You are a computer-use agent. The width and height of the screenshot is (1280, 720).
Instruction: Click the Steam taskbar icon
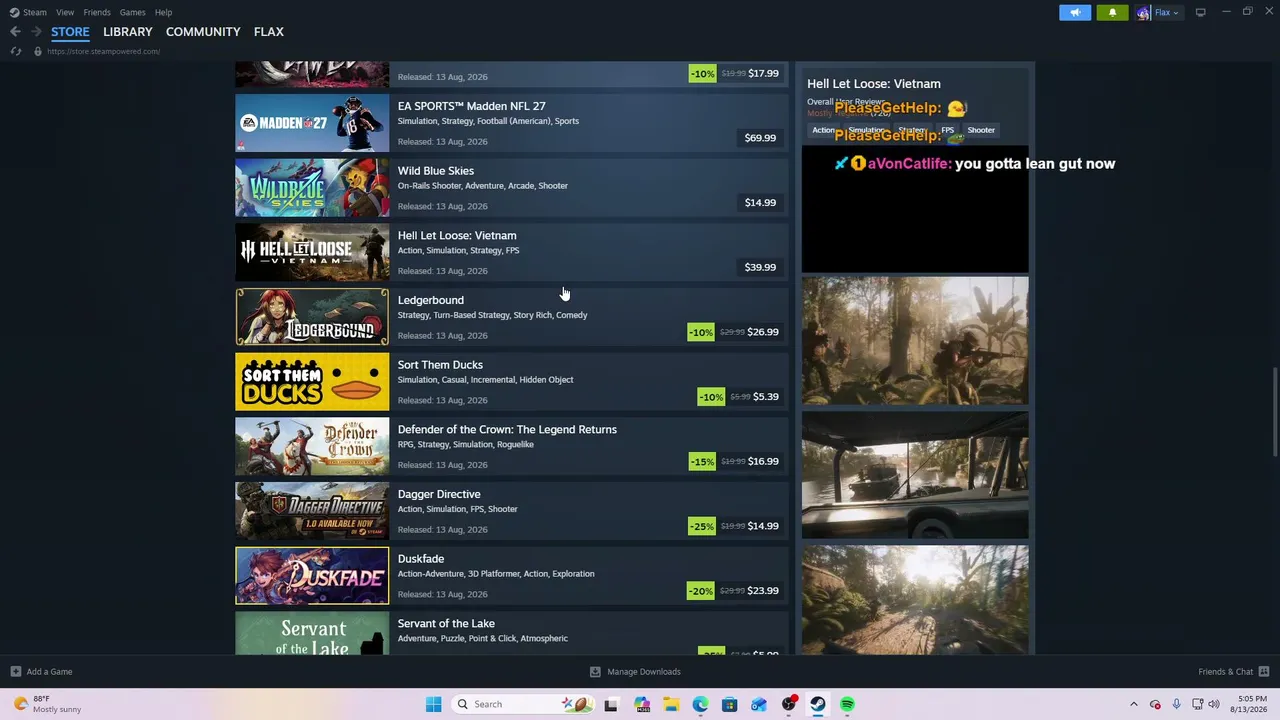(818, 704)
